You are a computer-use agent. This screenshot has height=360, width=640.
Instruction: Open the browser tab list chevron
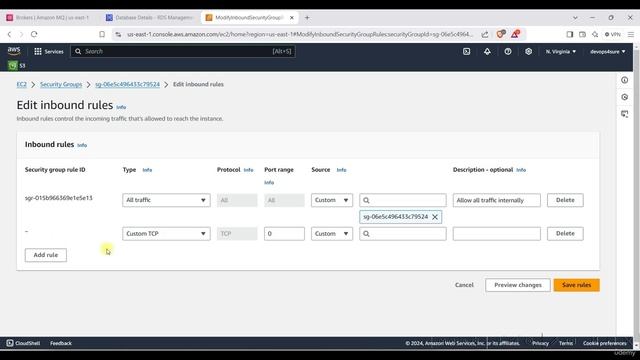[x=575, y=18]
